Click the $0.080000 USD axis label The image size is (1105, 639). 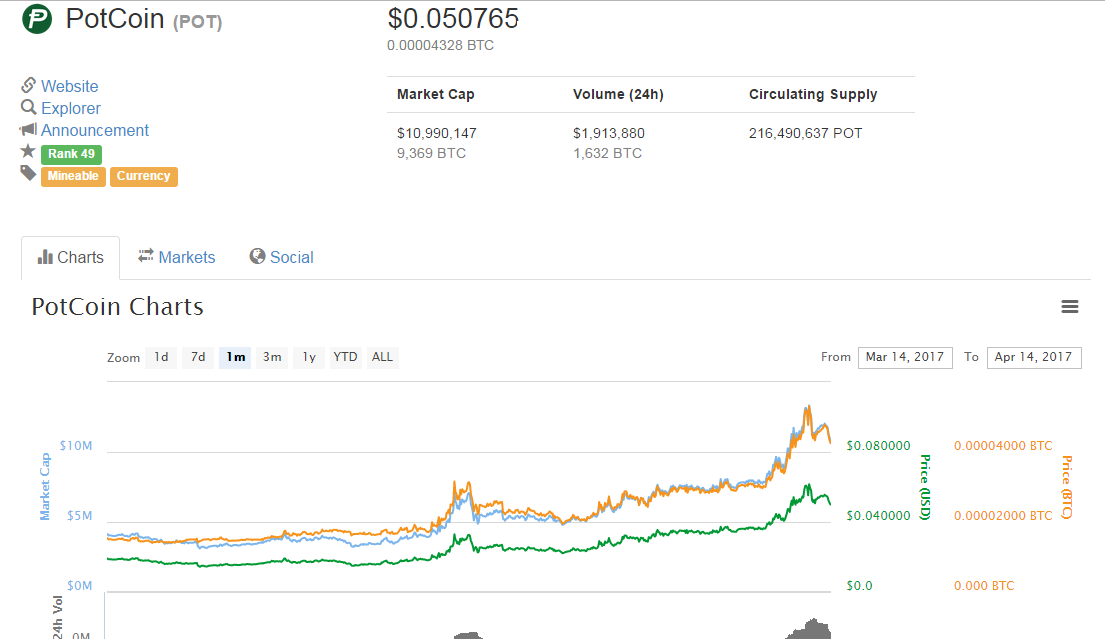pyautogui.click(x=878, y=445)
